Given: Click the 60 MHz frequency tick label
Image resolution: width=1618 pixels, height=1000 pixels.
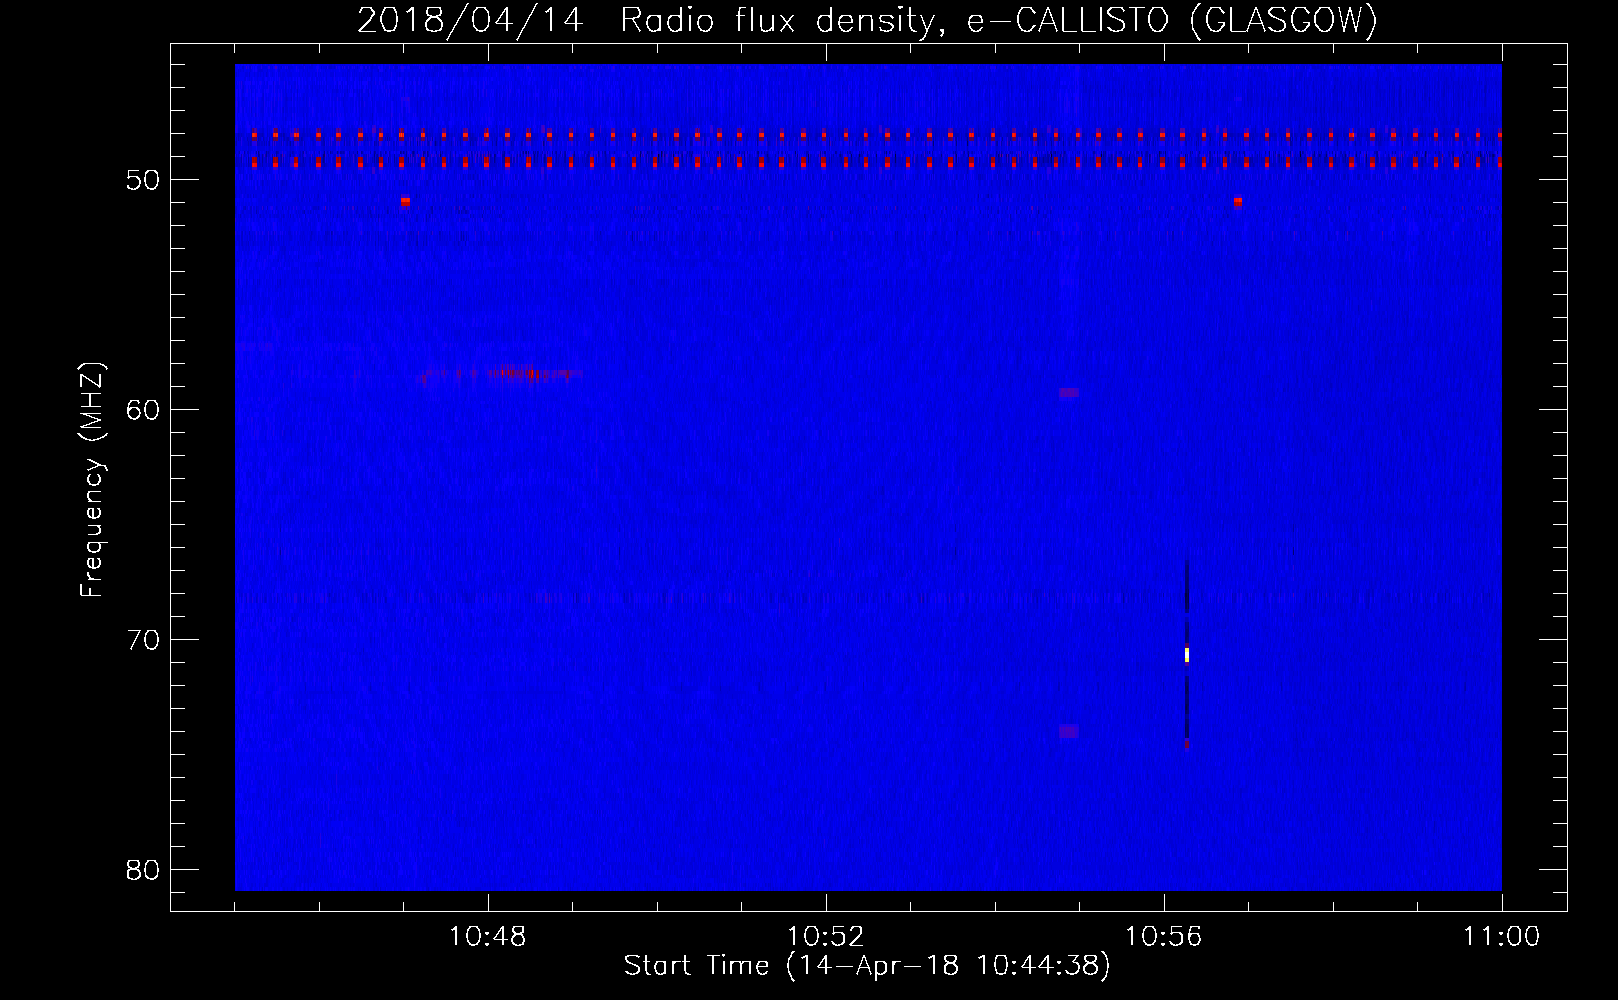Looking at the screenshot, I should [x=143, y=410].
